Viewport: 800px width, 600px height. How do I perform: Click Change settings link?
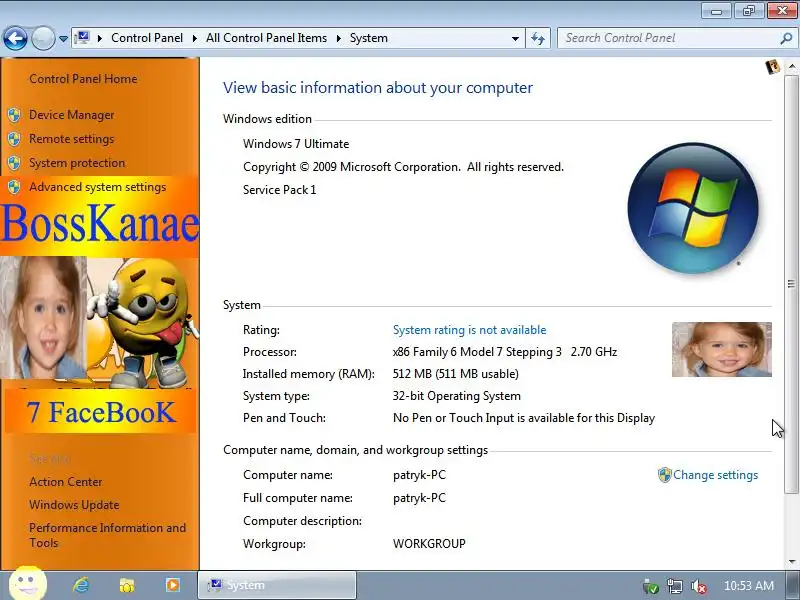click(x=715, y=475)
